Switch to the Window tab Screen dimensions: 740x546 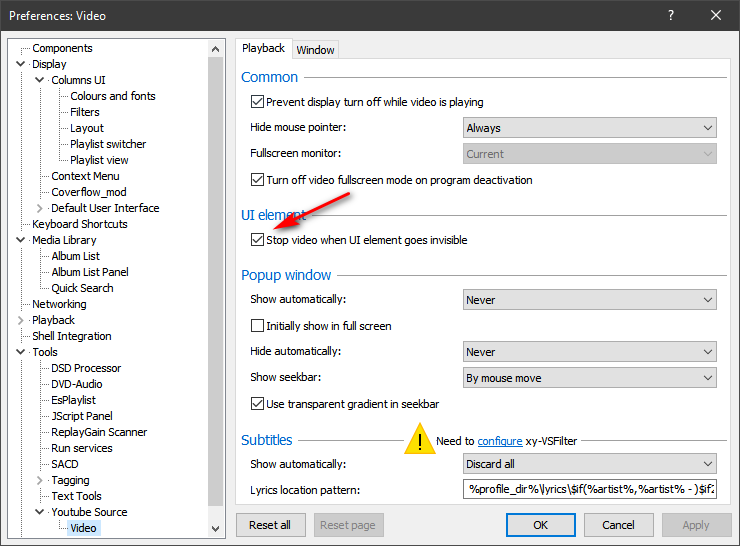[316, 50]
